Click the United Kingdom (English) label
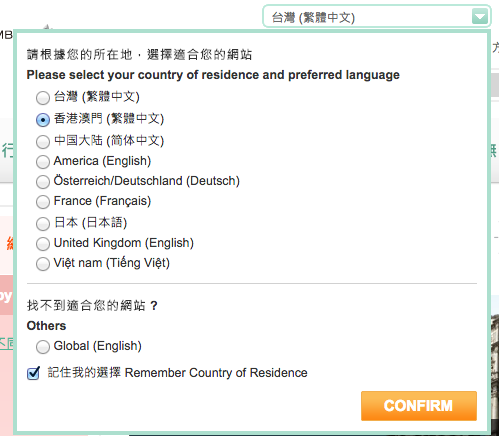Viewport: 499px width, 436px height. (124, 243)
